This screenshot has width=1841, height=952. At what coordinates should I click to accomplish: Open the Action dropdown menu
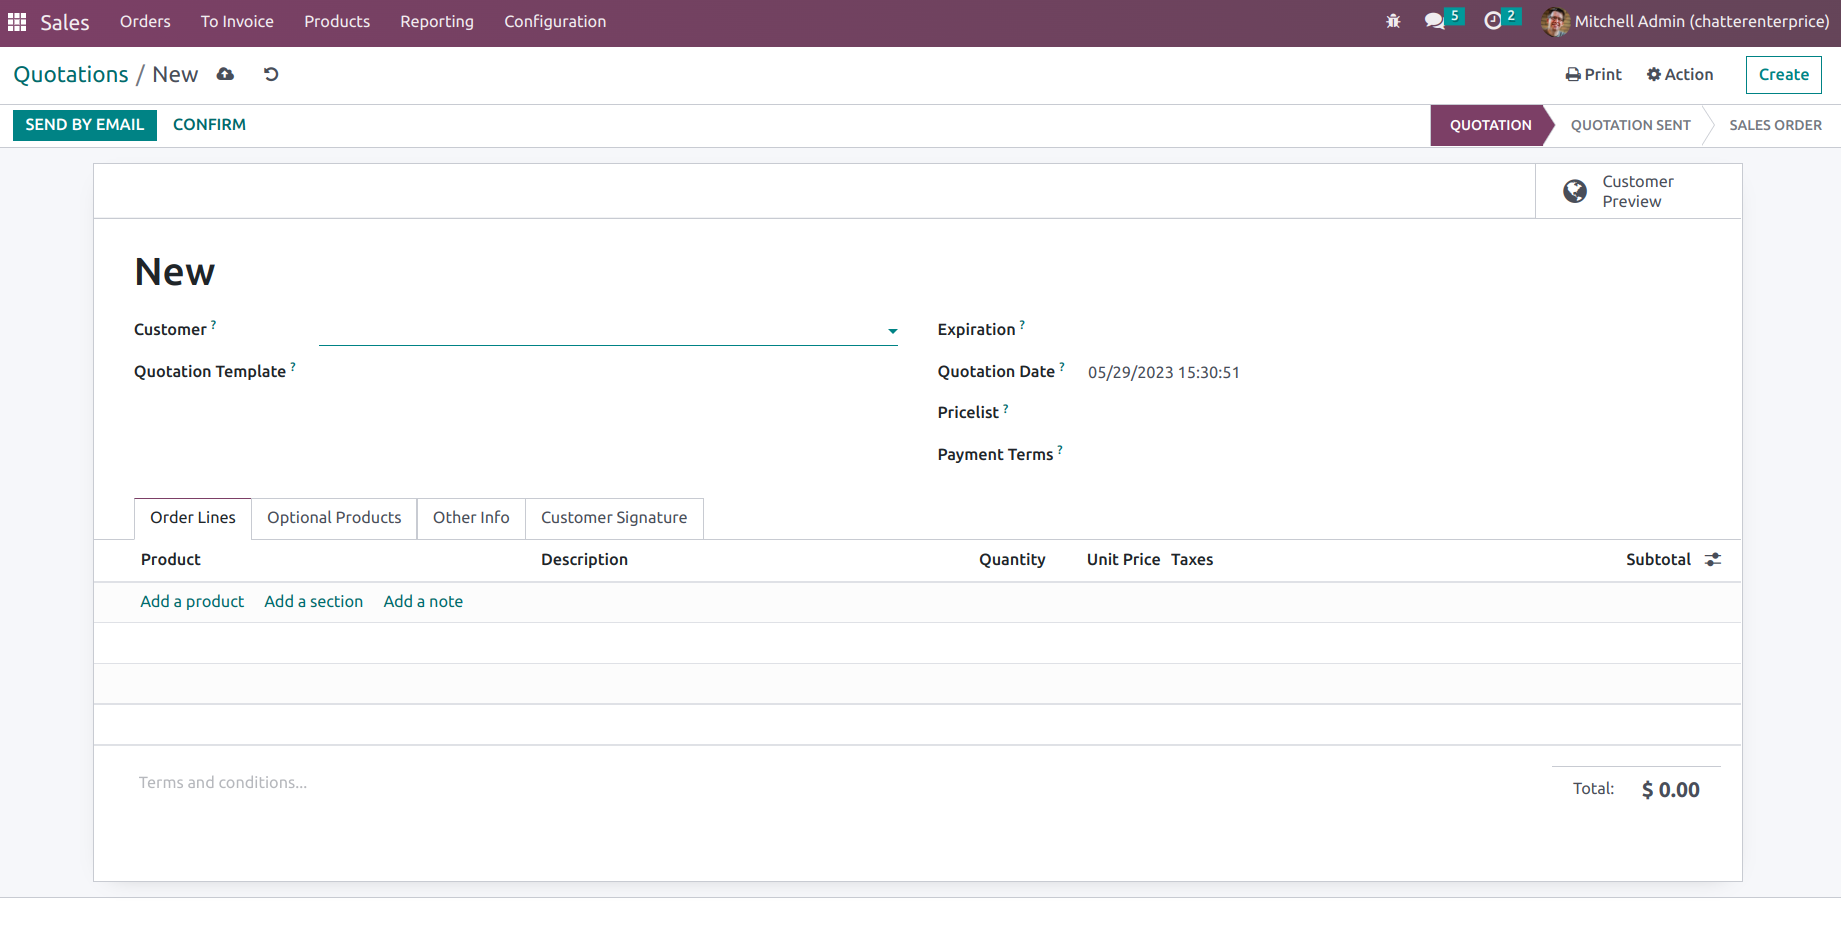tap(1680, 75)
